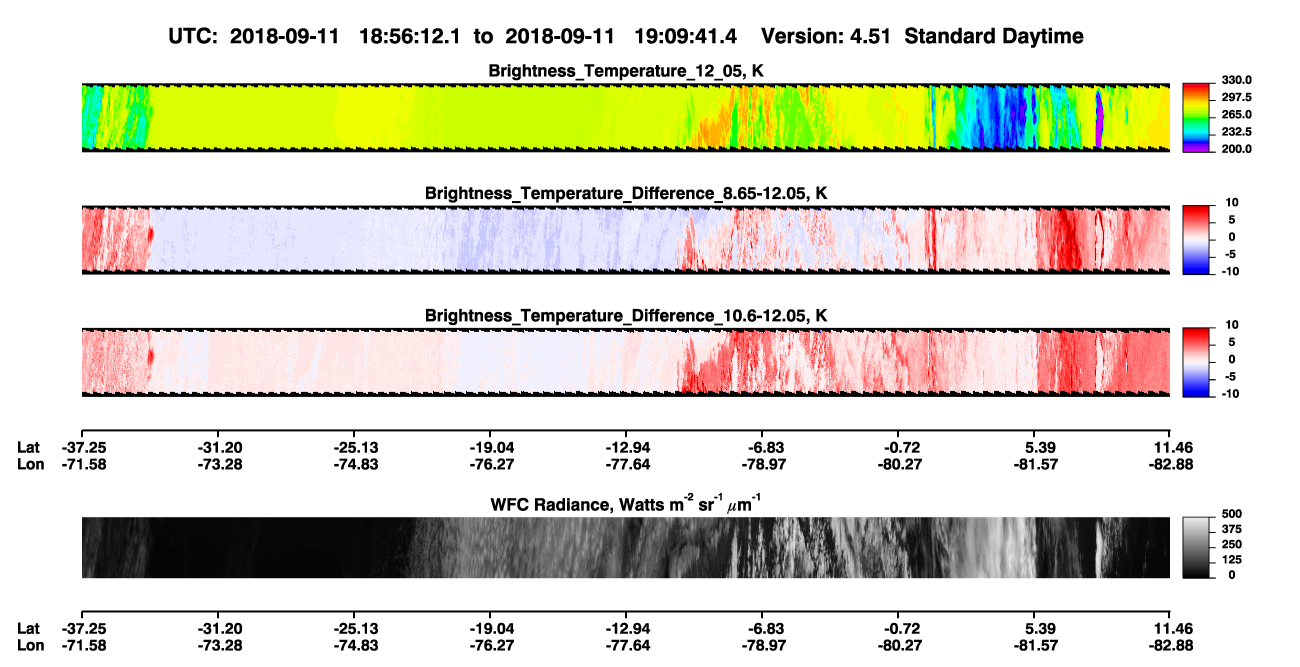Screen dimensions: 1300x667
Task: Click the 265.0 color bar label
Action: point(1236,114)
